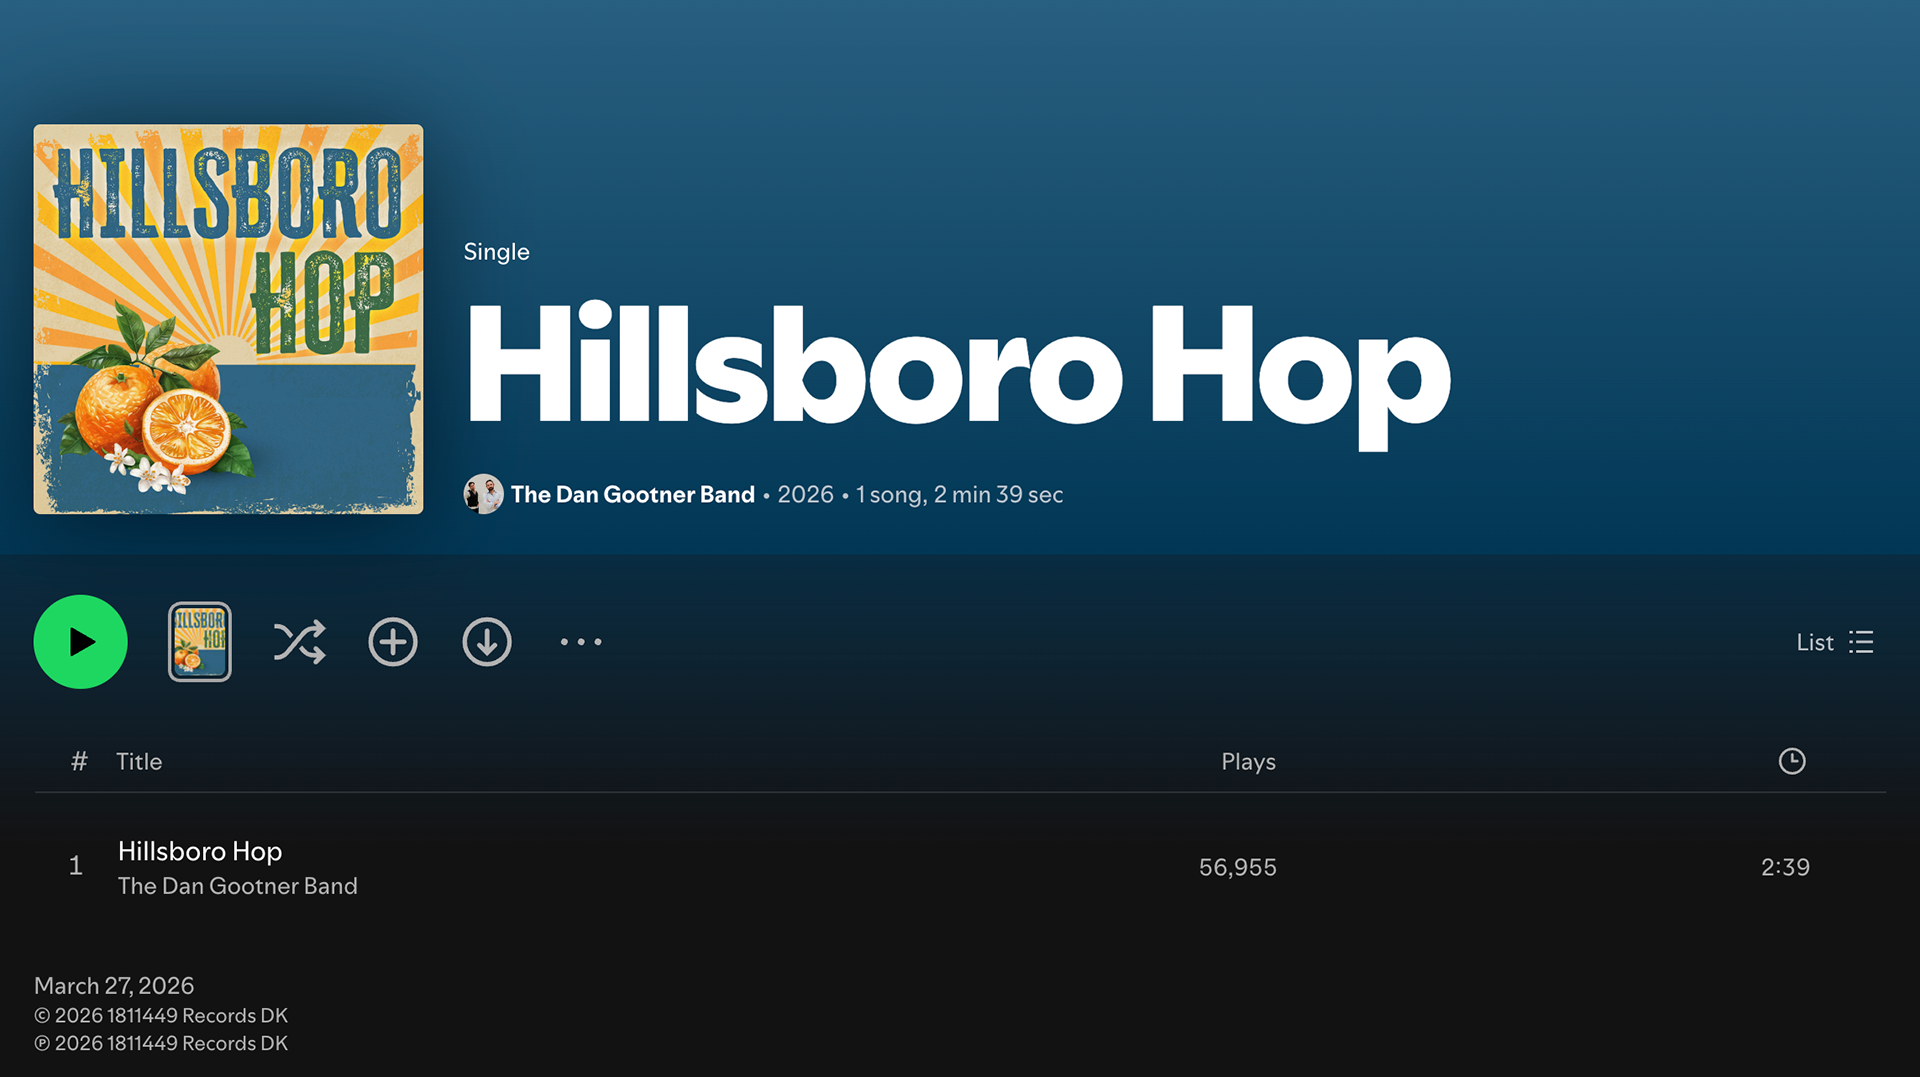Click the 56,955 play count
This screenshot has height=1077, width=1920.
click(x=1238, y=867)
